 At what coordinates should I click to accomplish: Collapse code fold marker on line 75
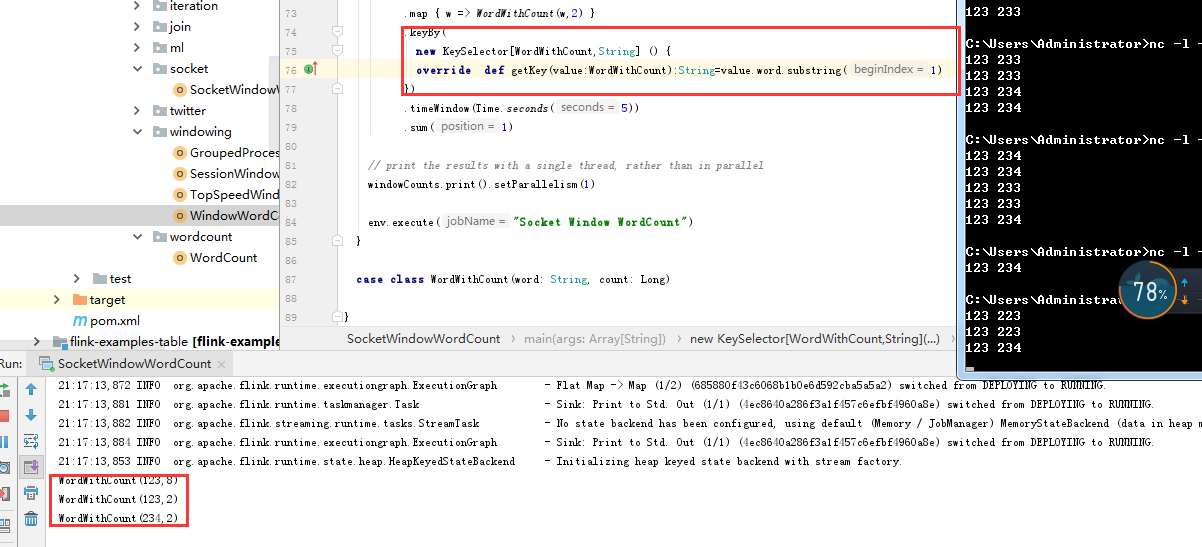click(x=338, y=50)
